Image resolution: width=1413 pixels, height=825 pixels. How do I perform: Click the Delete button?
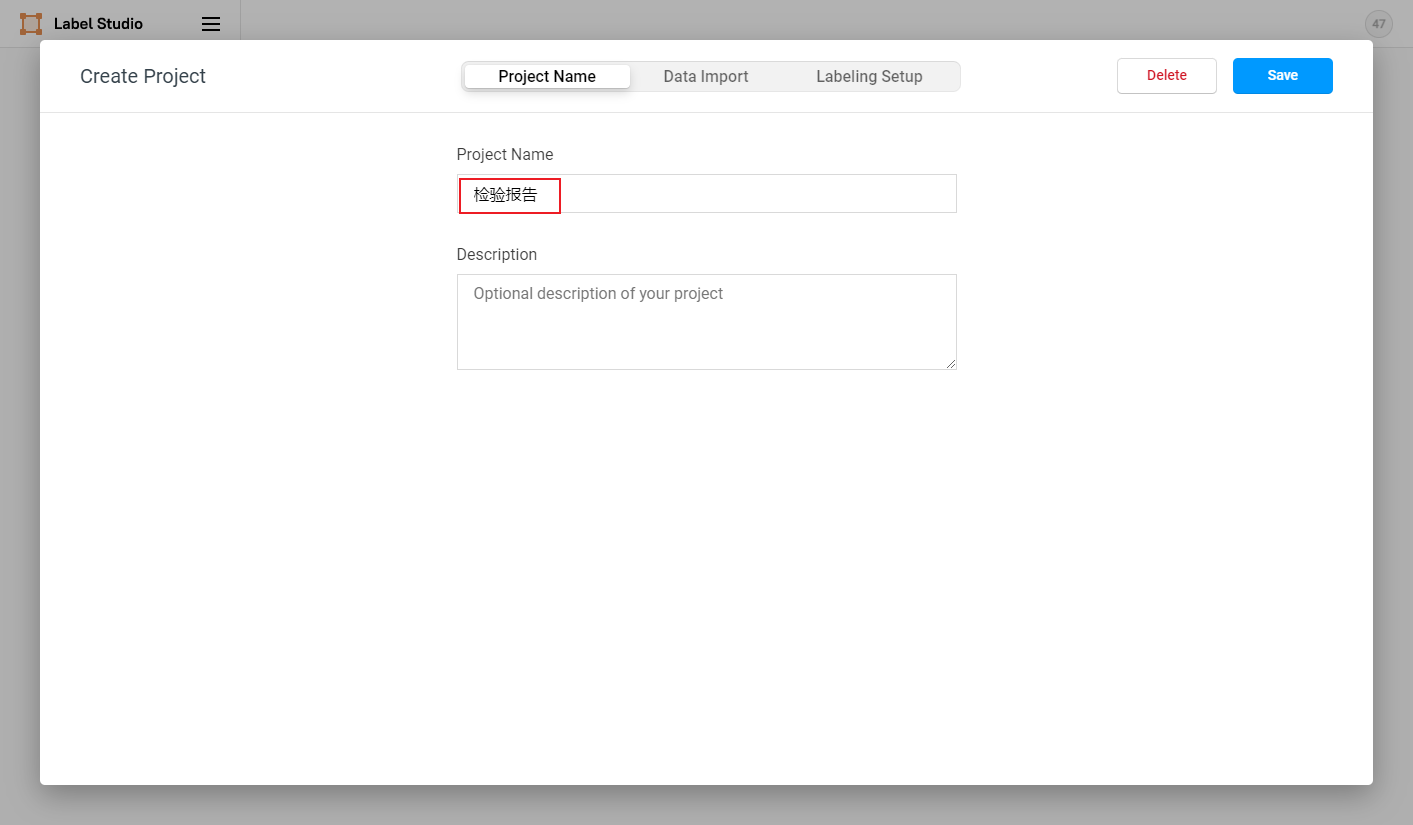click(x=1167, y=76)
